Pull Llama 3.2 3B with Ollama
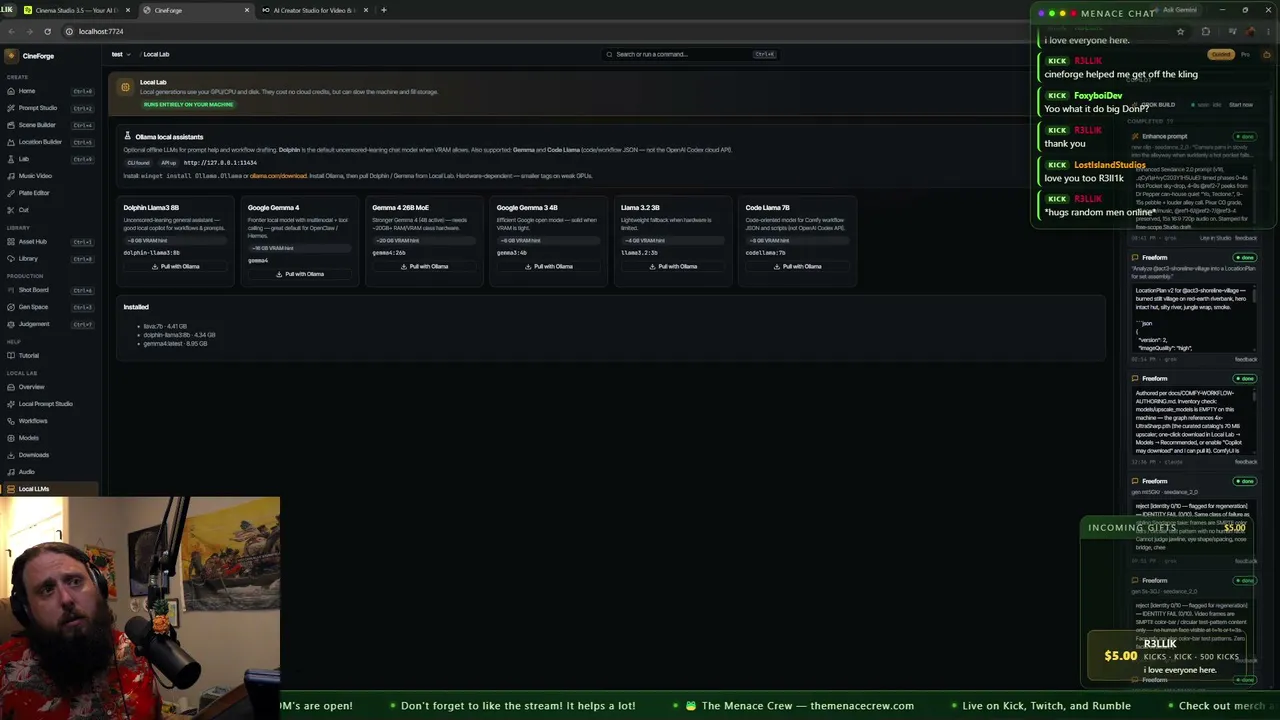 click(x=674, y=267)
